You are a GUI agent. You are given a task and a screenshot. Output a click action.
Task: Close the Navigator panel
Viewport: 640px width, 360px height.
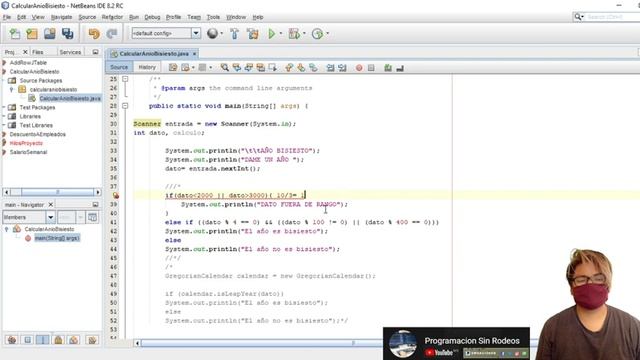click(x=51, y=204)
